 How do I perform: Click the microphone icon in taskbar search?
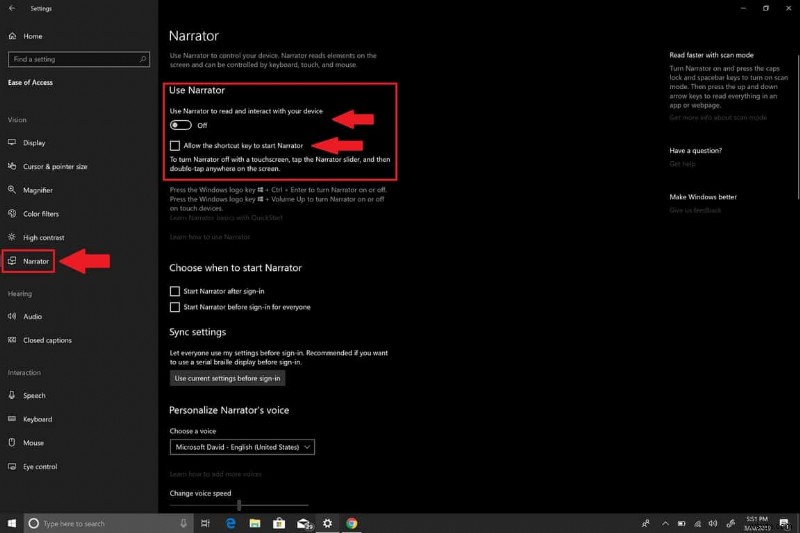click(x=183, y=523)
